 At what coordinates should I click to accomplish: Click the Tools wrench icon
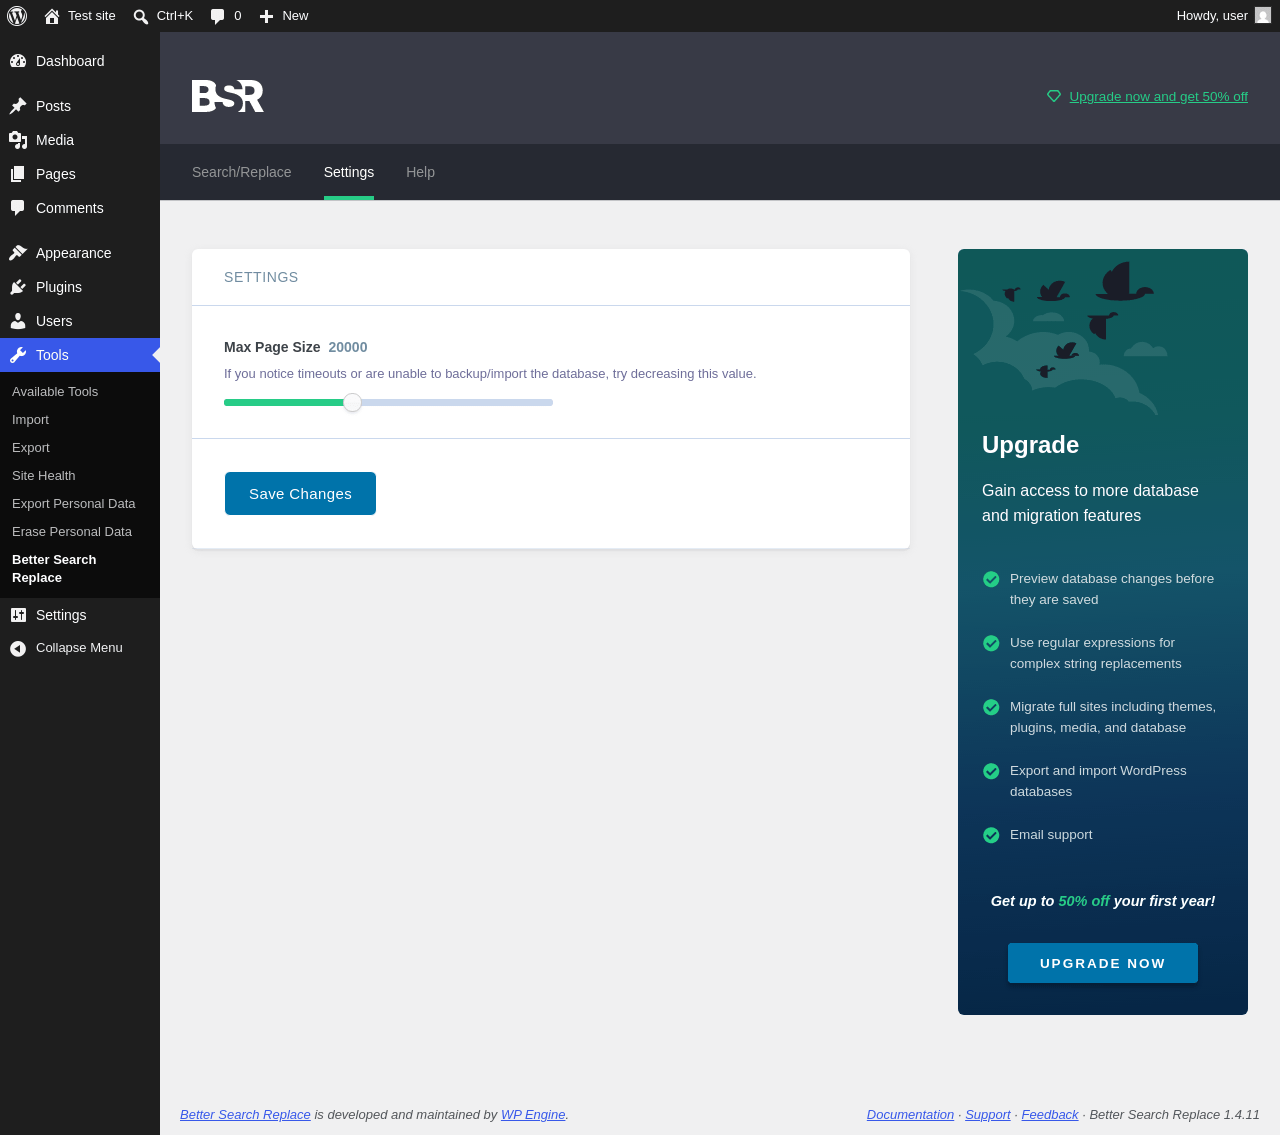[x=18, y=355]
